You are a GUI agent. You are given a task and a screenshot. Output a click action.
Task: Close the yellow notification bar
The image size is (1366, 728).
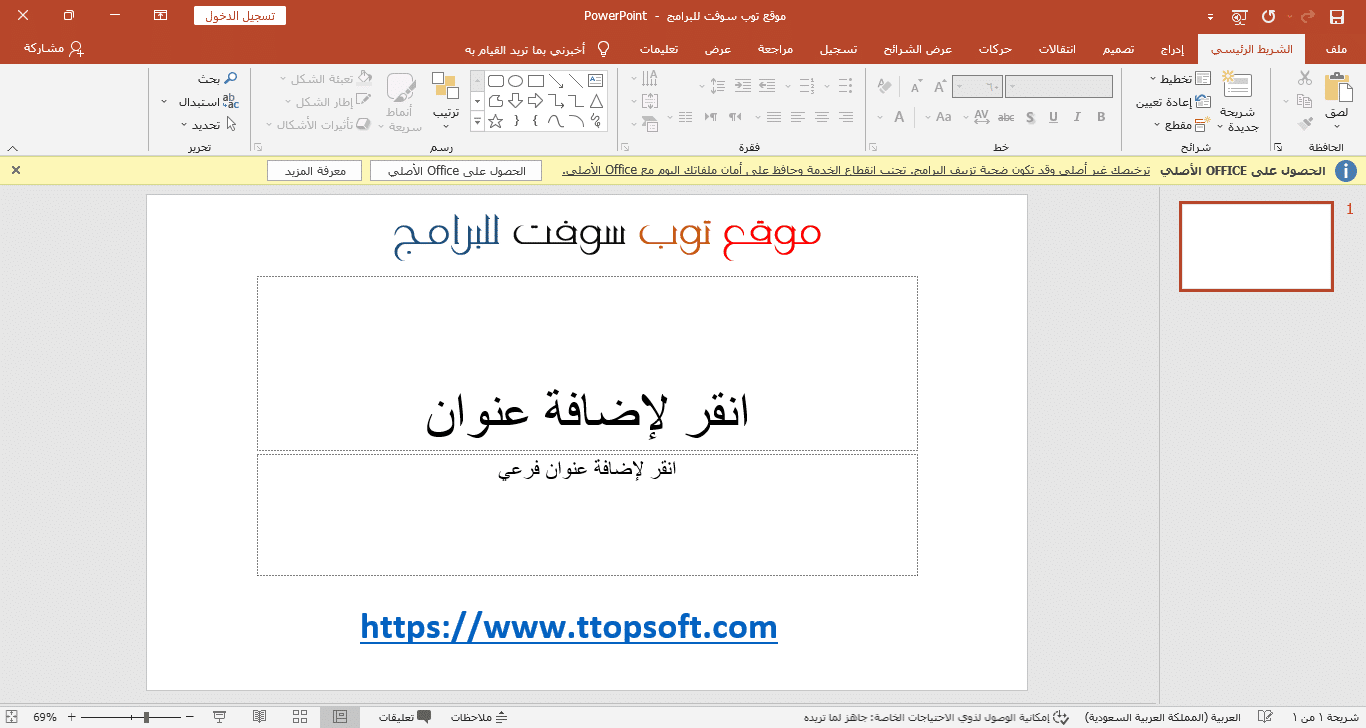[16, 170]
